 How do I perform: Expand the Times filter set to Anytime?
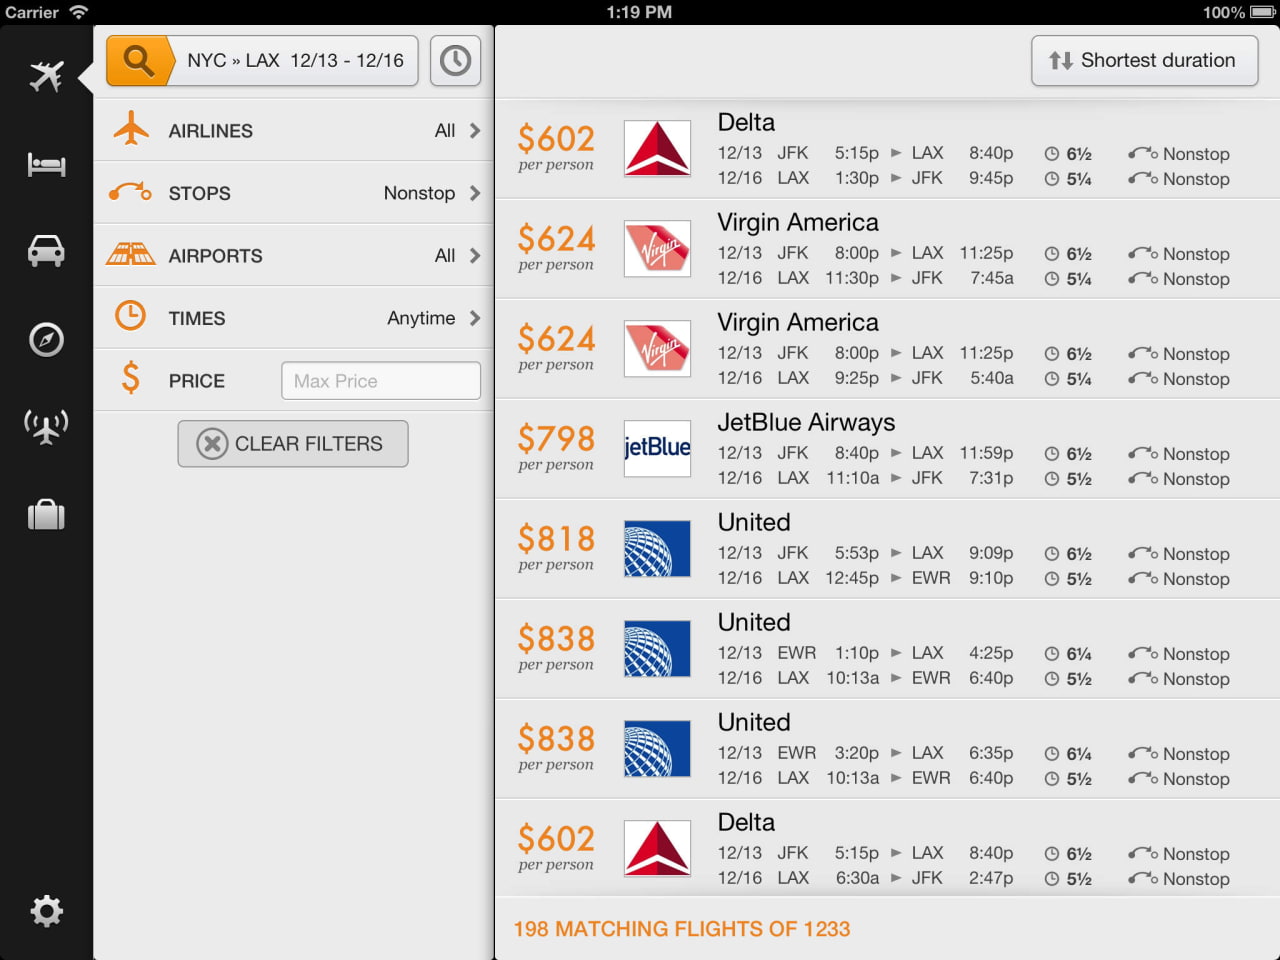pos(293,318)
